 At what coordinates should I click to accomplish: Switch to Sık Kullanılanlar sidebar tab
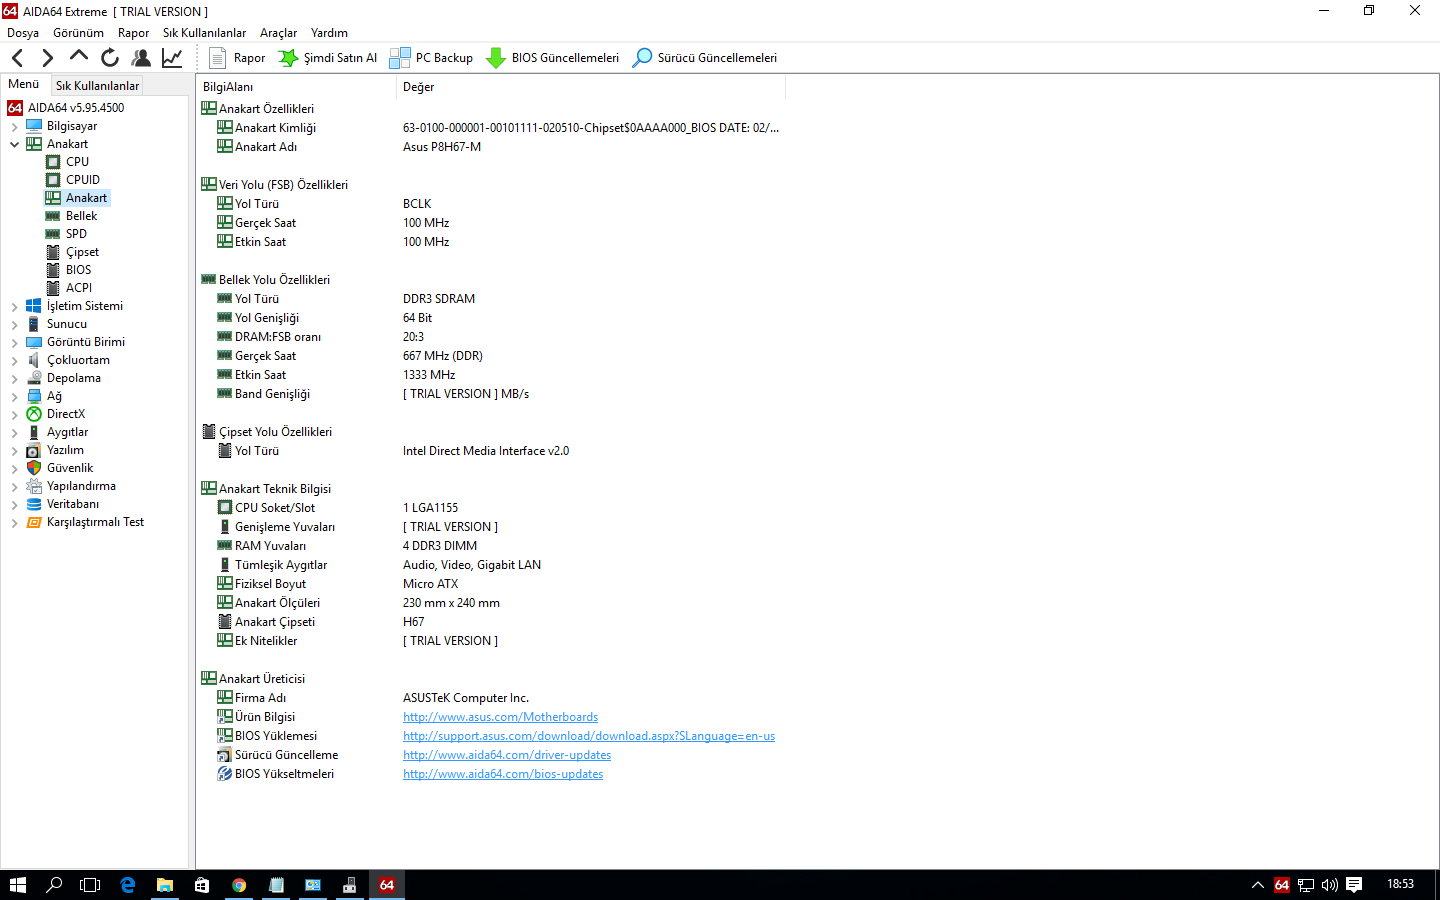[x=97, y=86]
